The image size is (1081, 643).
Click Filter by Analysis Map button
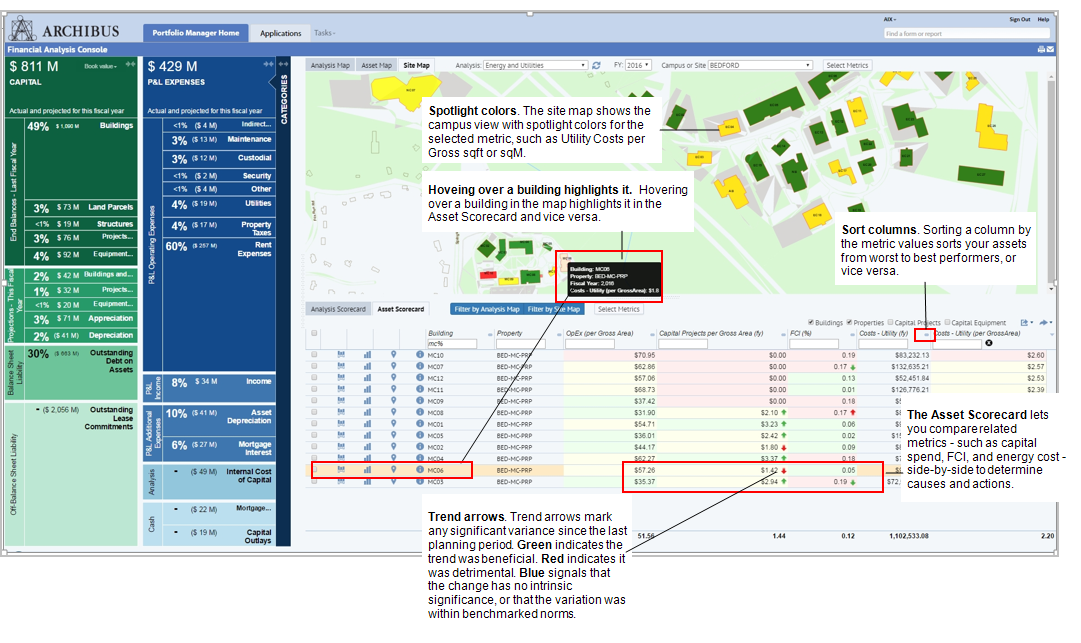487,309
